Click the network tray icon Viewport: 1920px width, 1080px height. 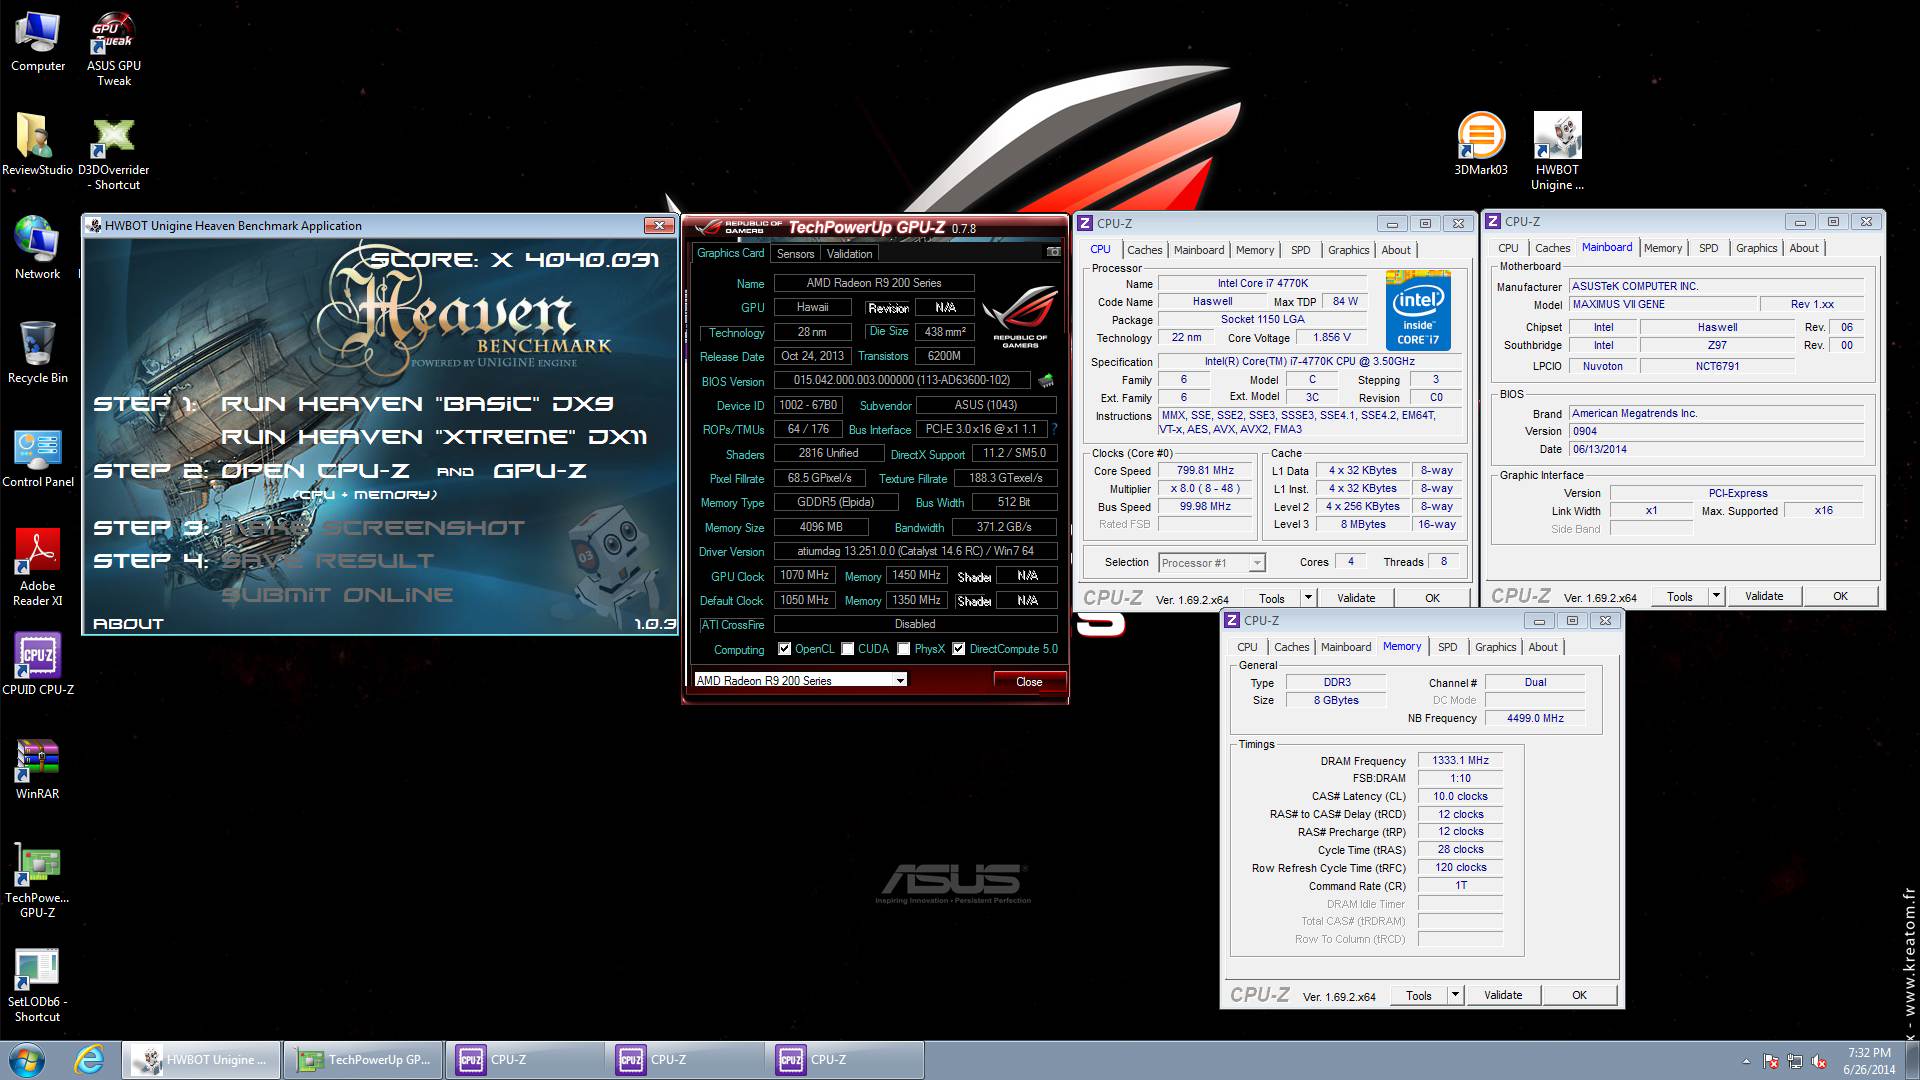1795,1061
